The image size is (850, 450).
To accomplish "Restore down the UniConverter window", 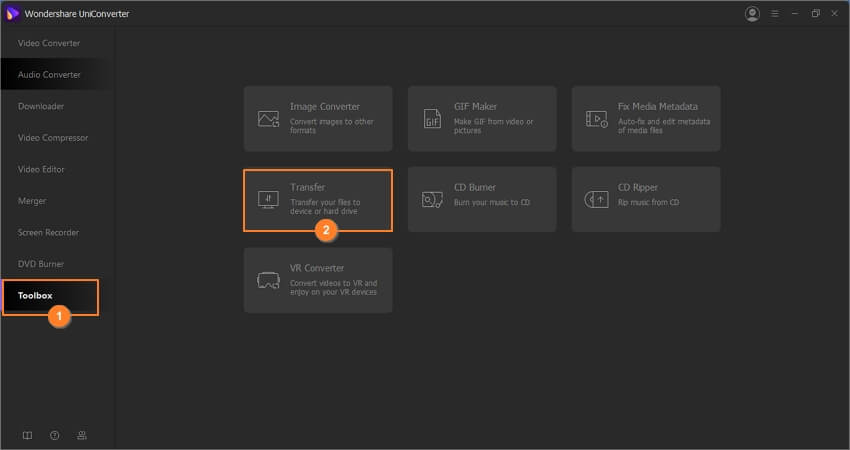I will [x=815, y=14].
